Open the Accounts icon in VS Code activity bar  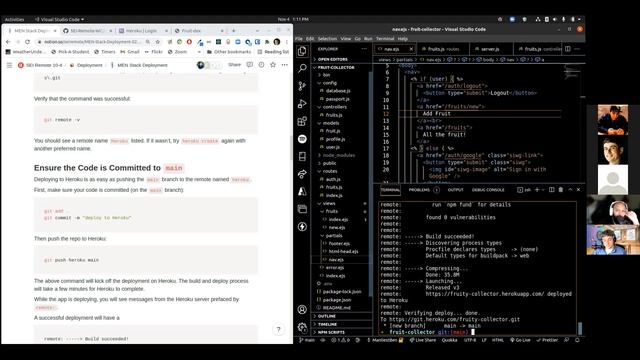coord(302,309)
